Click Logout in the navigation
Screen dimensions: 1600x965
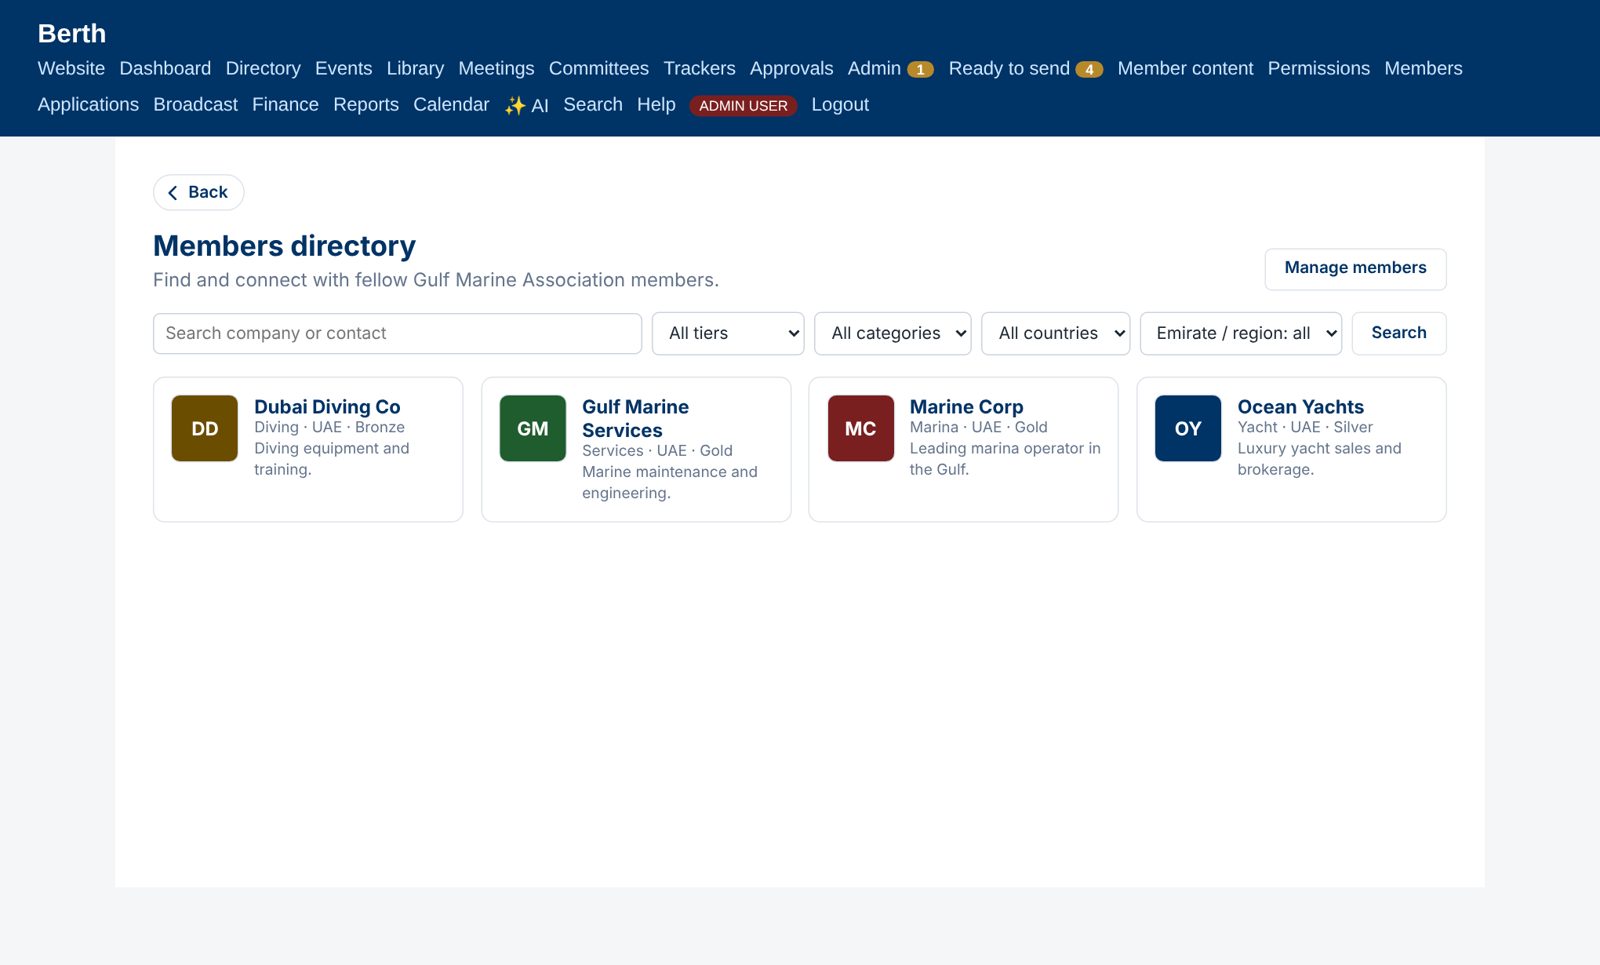[840, 104]
